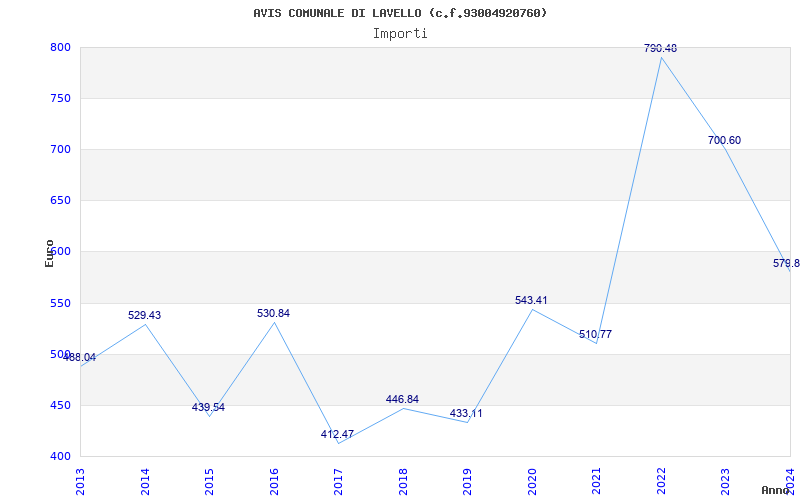Image resolution: width=800 pixels, height=500 pixels.
Task: Click the Euro y-axis title
Action: pyautogui.click(x=49, y=253)
